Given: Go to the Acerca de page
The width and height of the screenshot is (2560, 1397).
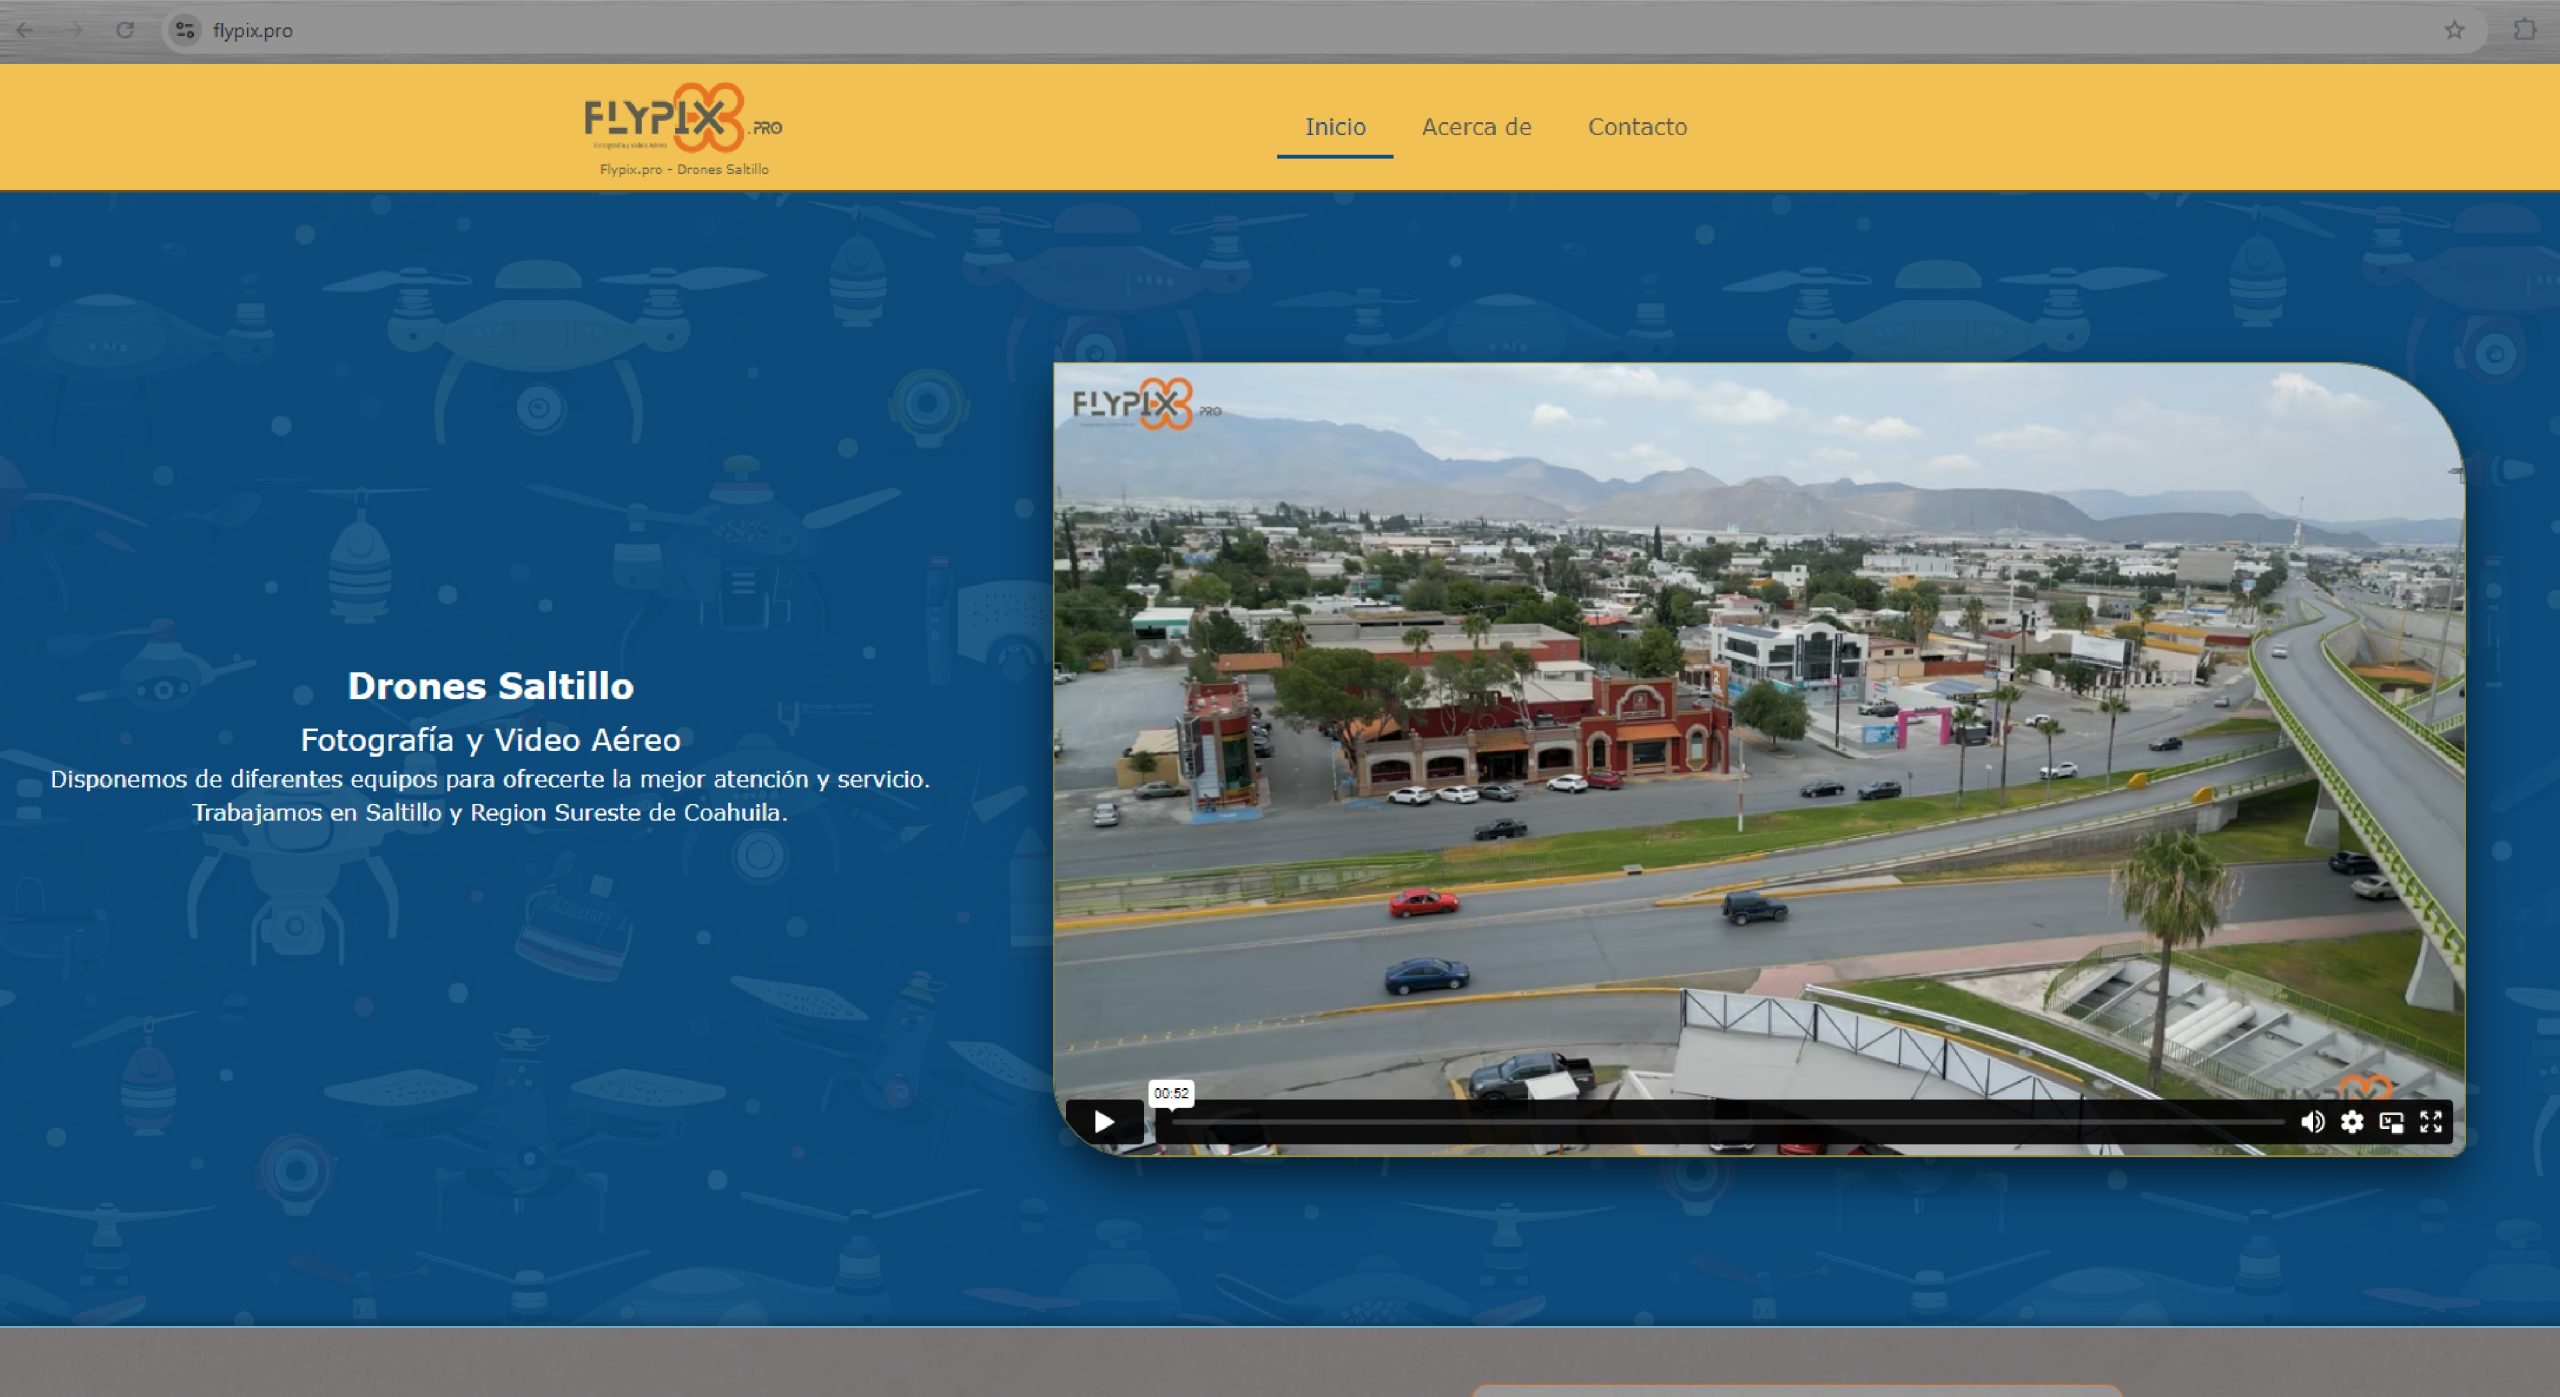Looking at the screenshot, I should coord(1476,127).
